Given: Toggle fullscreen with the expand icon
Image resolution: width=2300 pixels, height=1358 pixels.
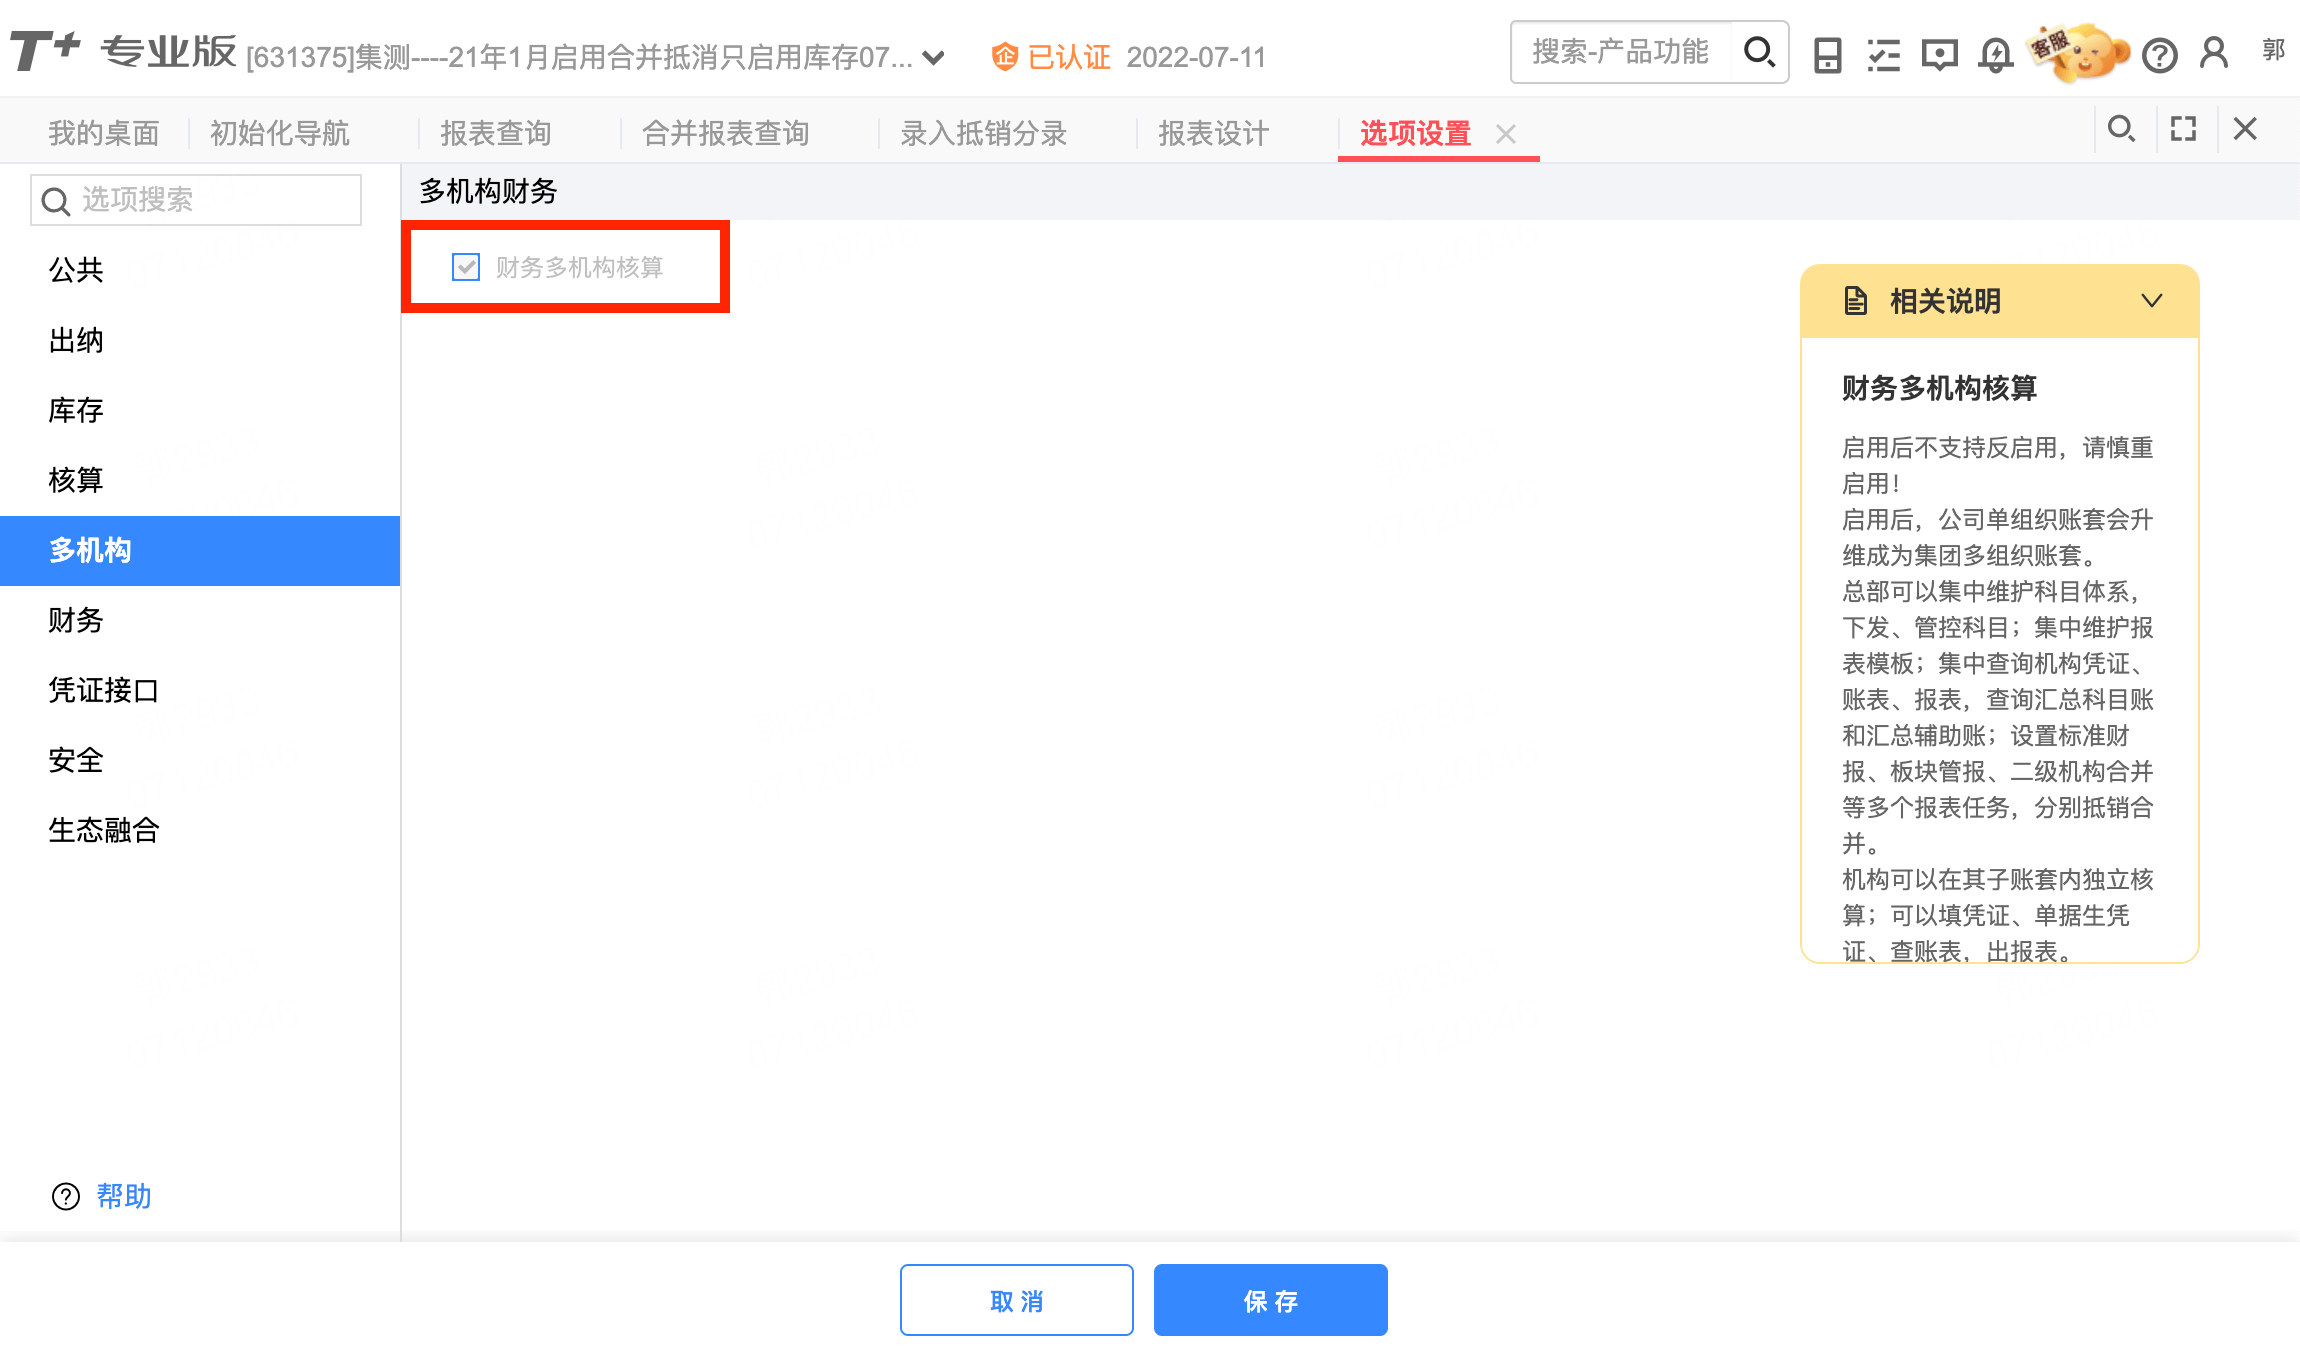Looking at the screenshot, I should [2183, 129].
